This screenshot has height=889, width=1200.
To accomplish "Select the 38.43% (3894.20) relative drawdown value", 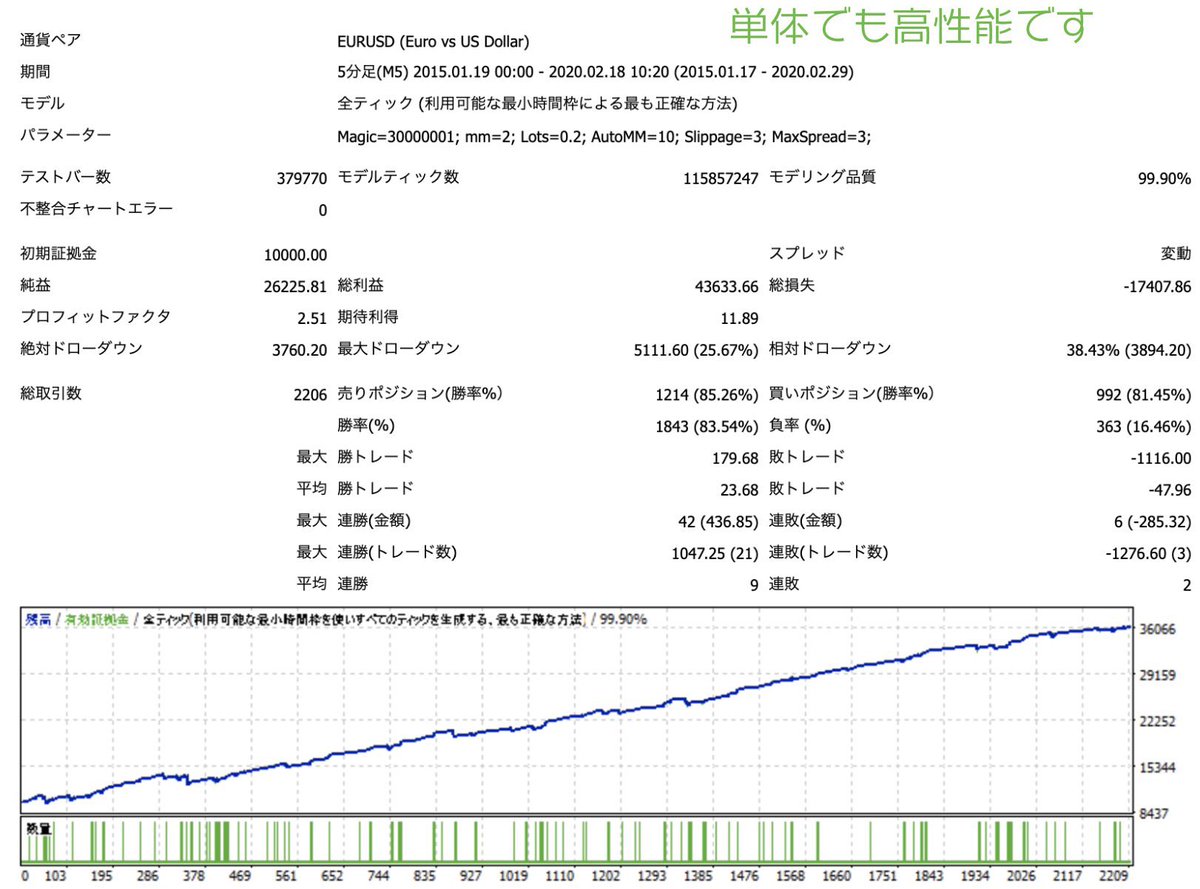I will coord(1129,351).
